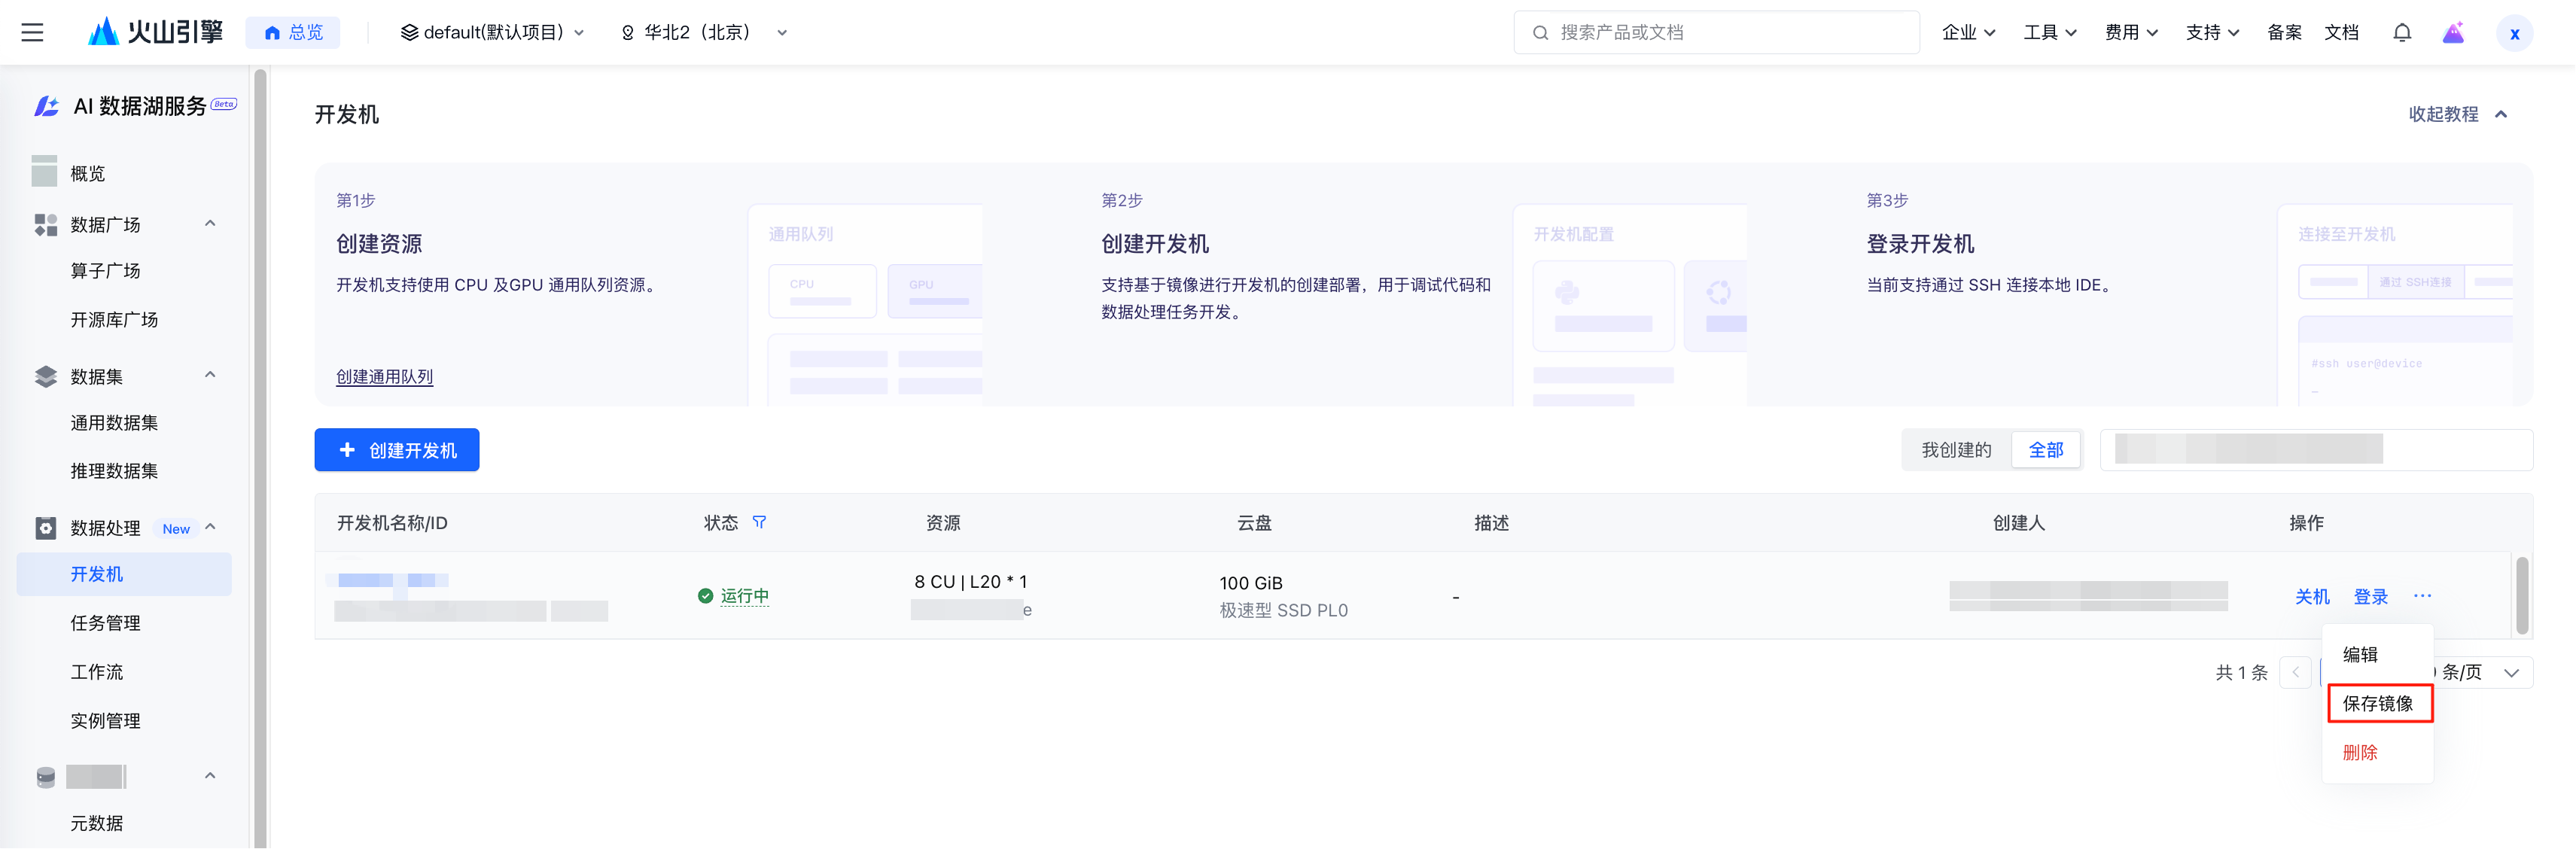Open the 创建通用队列 link

tap(384, 377)
